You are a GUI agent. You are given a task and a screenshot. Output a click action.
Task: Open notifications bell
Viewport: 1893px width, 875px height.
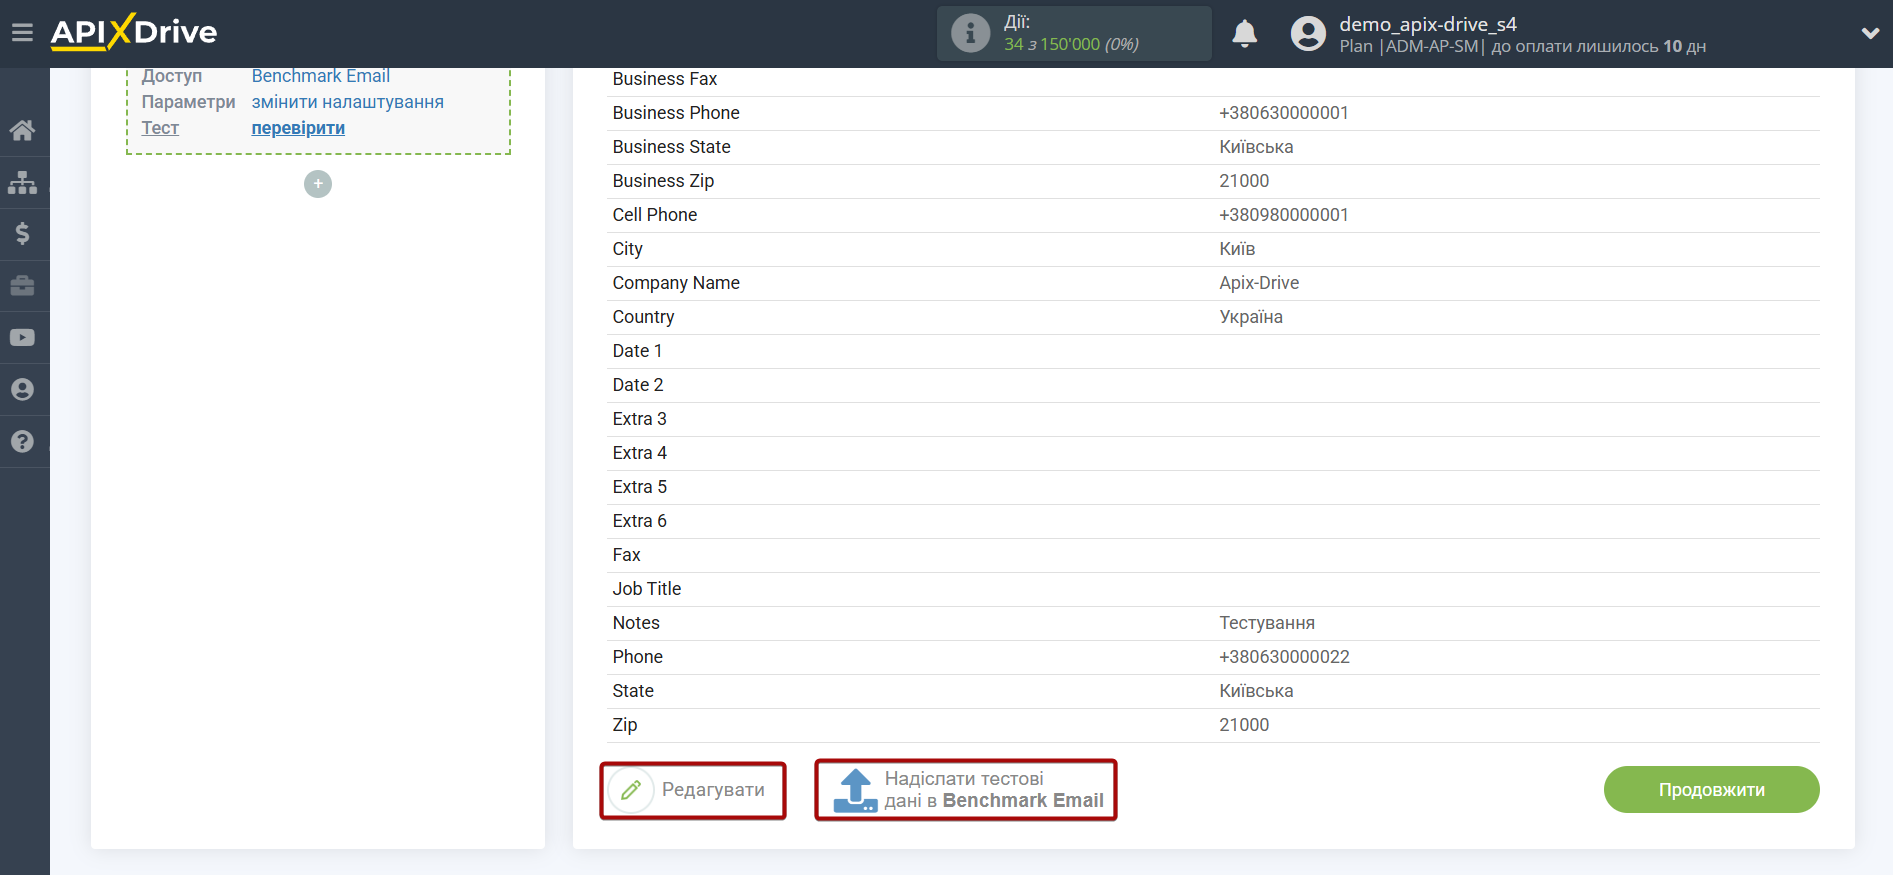click(x=1244, y=34)
